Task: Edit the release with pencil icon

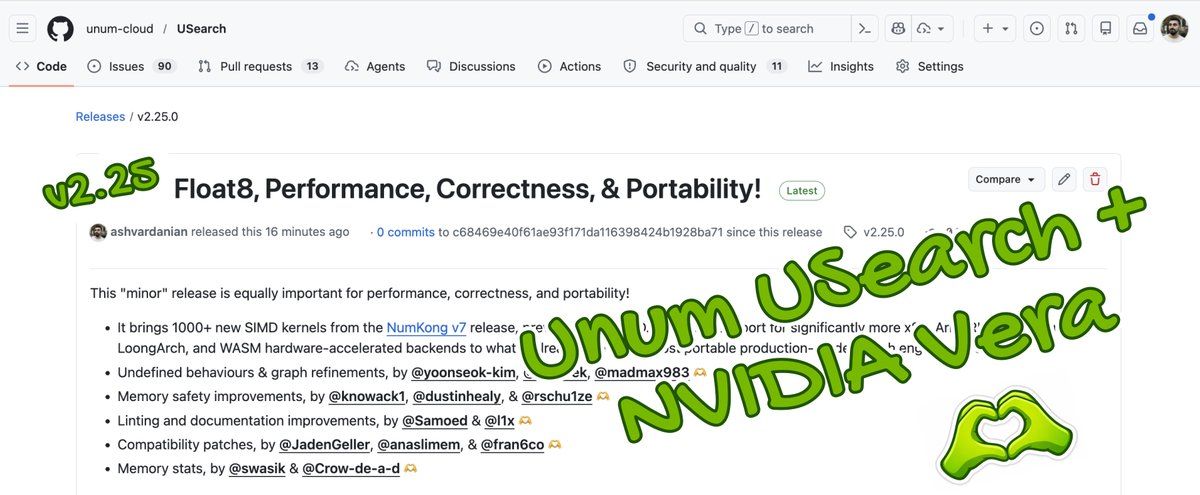Action: click(1064, 179)
